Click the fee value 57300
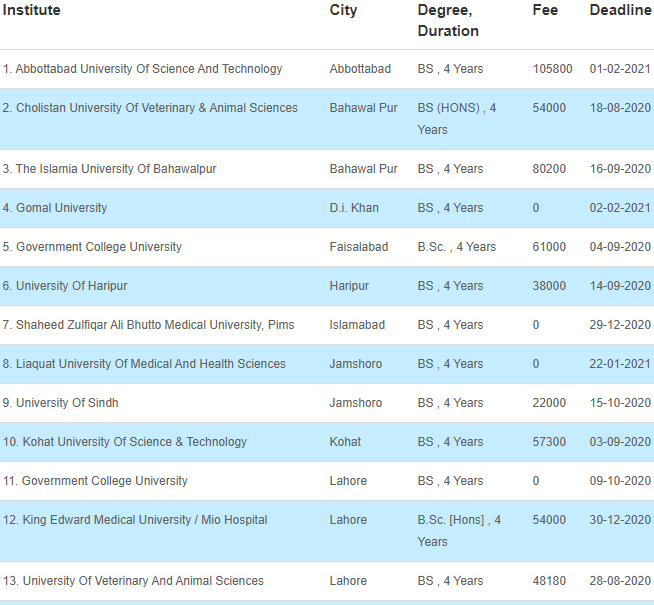Viewport: 654px width, 605px height. pos(549,442)
